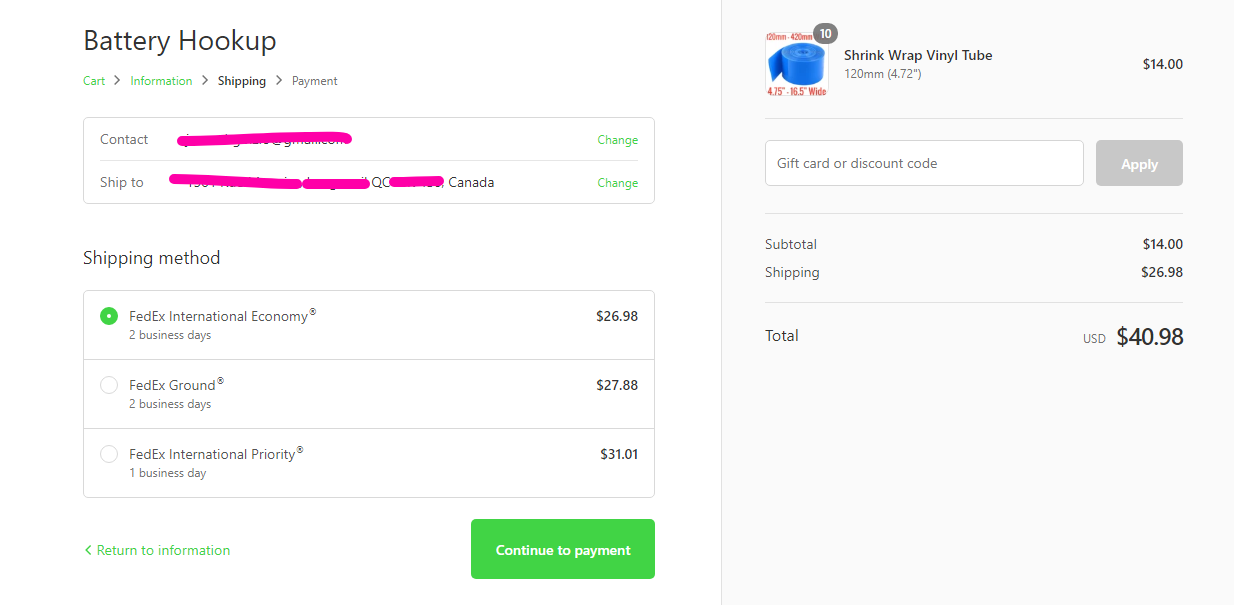Return to information link
Image resolution: width=1234 pixels, height=605 pixels.
(163, 550)
